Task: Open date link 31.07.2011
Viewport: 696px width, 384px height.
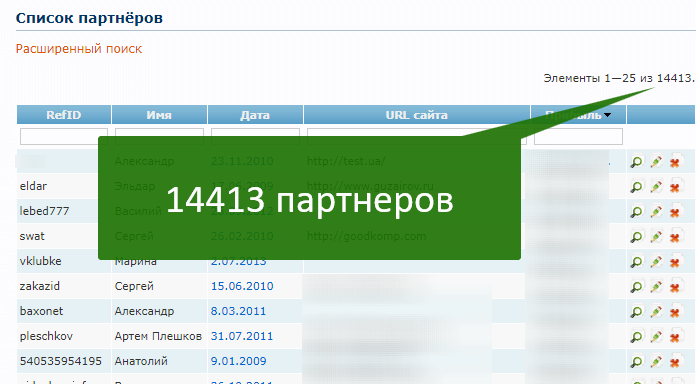Action: (242, 336)
